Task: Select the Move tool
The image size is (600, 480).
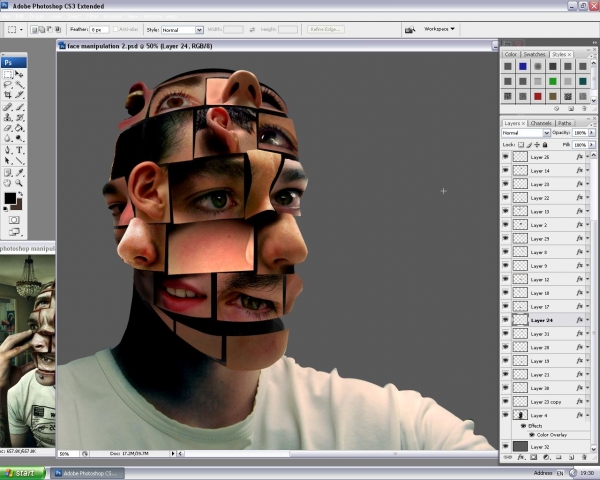Action: [x=19, y=74]
